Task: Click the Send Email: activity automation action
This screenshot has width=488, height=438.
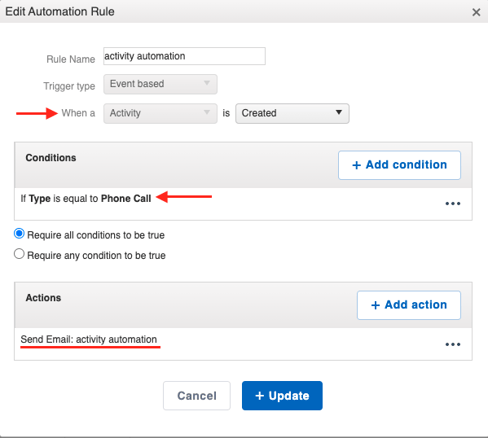Action: [89, 339]
